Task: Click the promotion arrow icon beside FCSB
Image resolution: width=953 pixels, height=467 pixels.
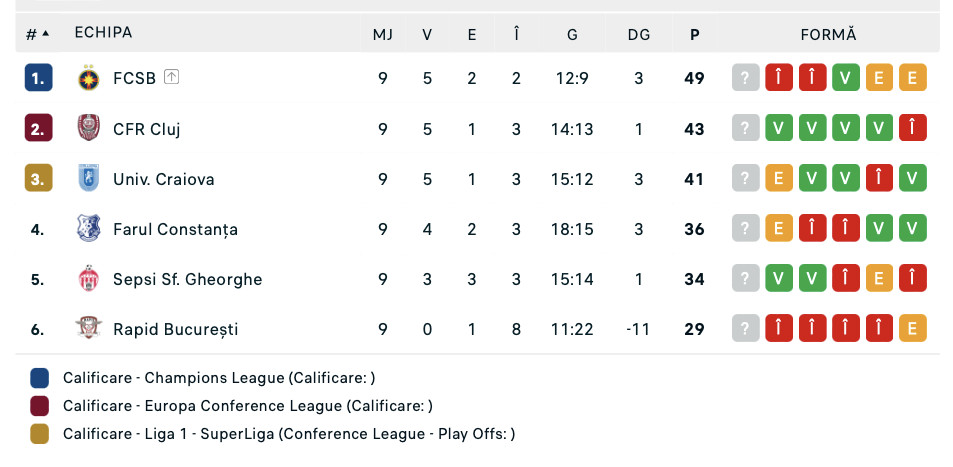Action: (172, 77)
